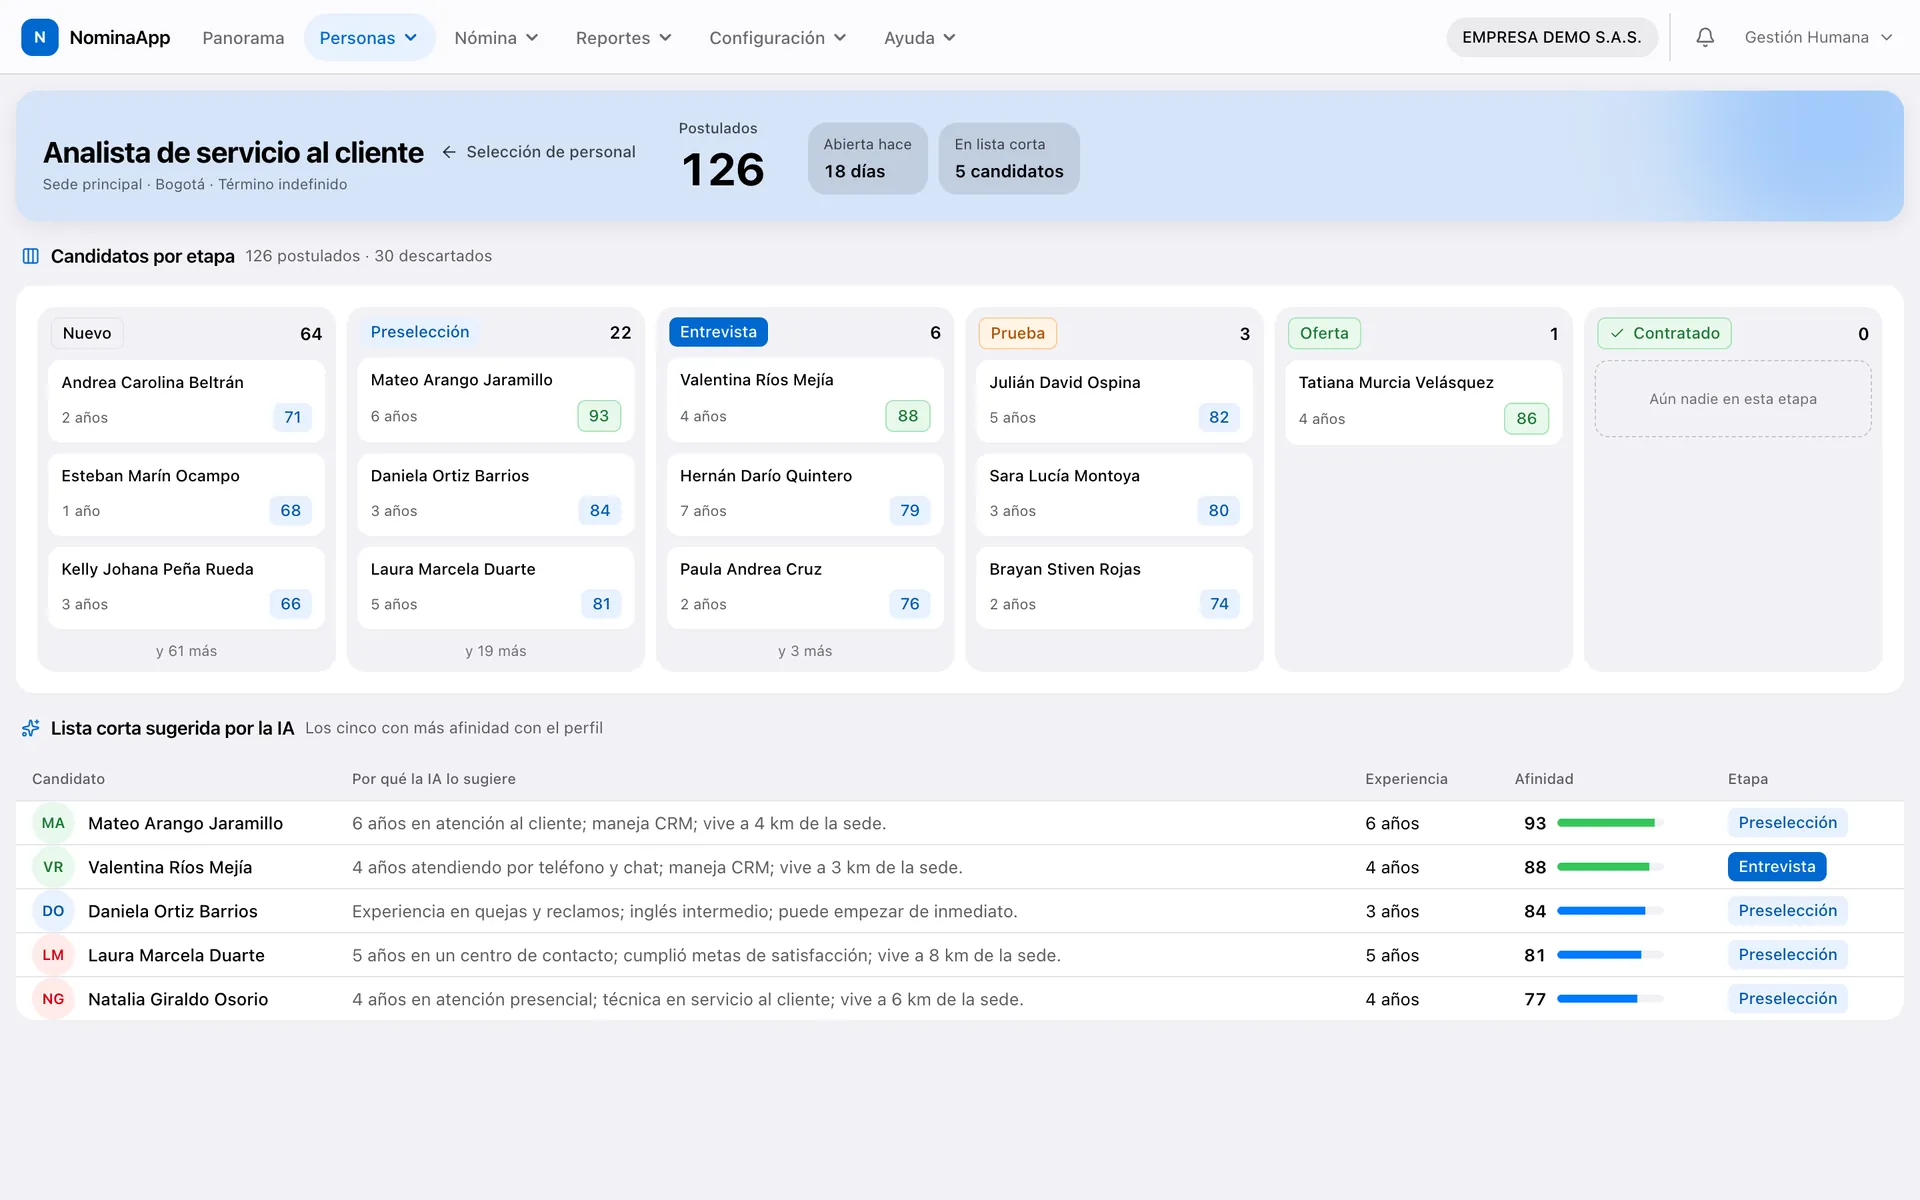Expand the Gestión Humana user menu
The height and width of the screenshot is (1200, 1920).
pos(1818,37)
